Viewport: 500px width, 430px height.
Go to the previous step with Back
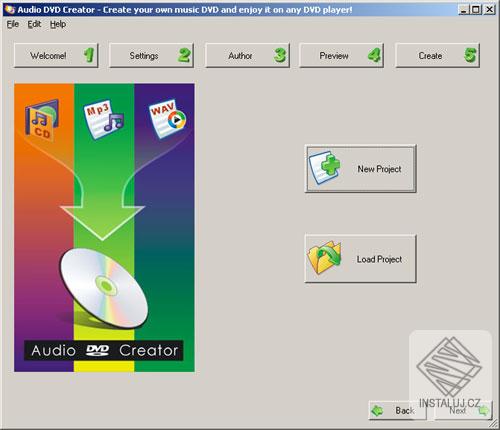(398, 410)
